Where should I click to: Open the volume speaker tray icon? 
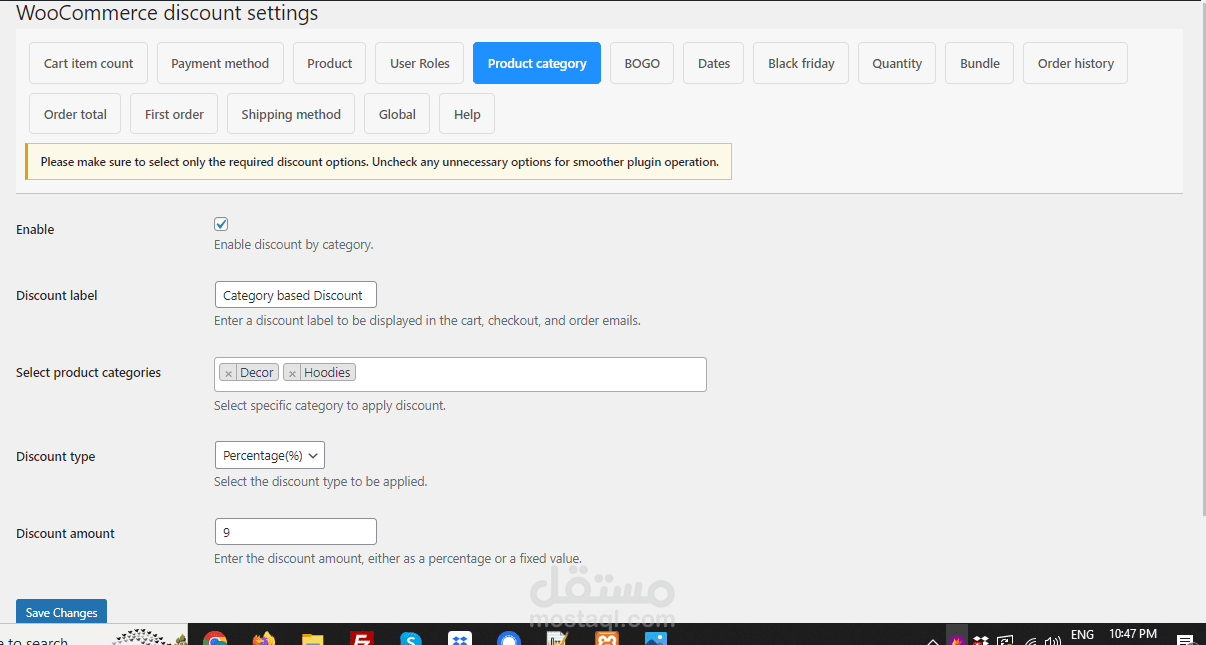[x=1053, y=640]
